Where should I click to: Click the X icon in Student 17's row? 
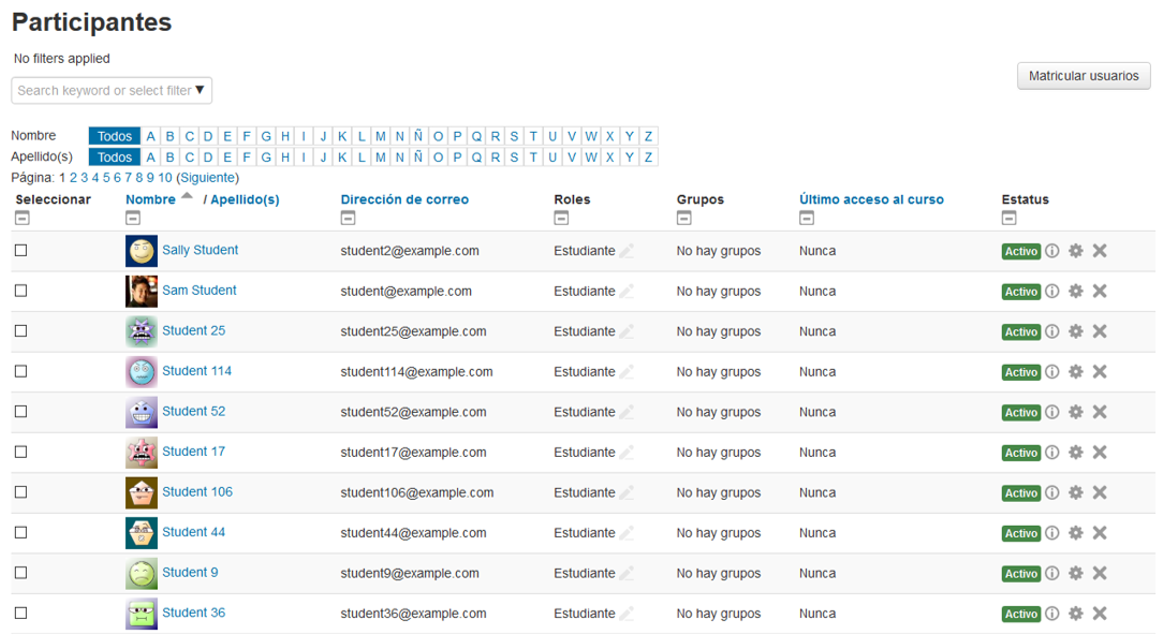1099,452
